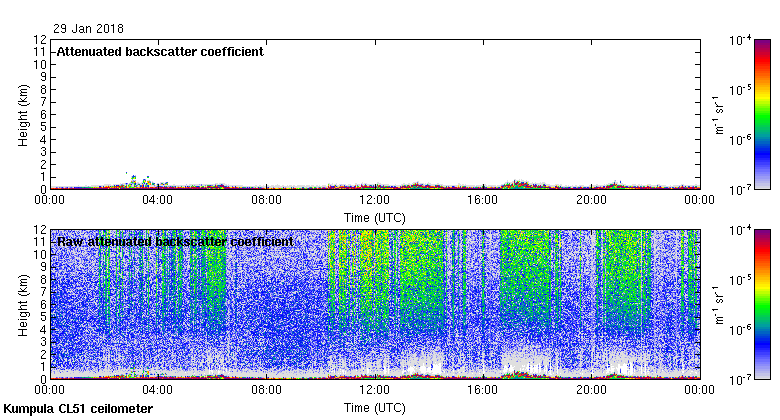Click the height tick "6" on the upper plot
Image resolution: width=780 pixels, height=420 pixels.
tap(43, 114)
